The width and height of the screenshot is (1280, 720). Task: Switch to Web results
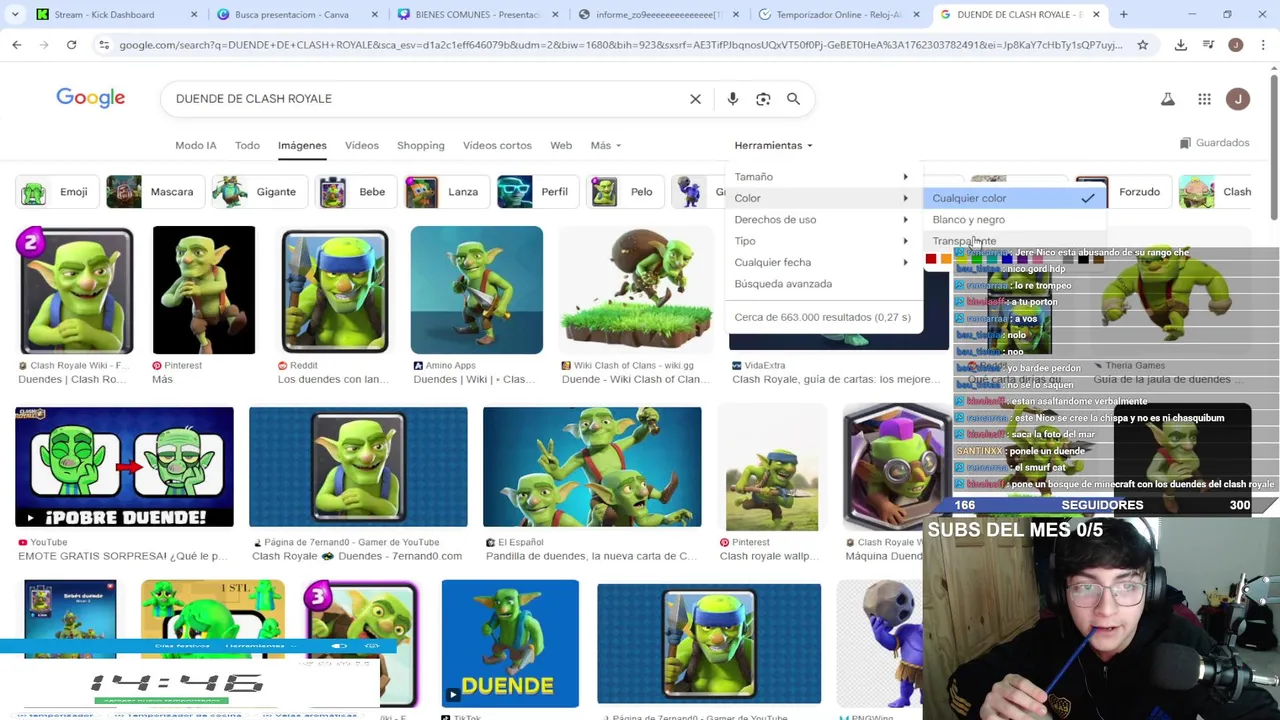[x=561, y=146]
